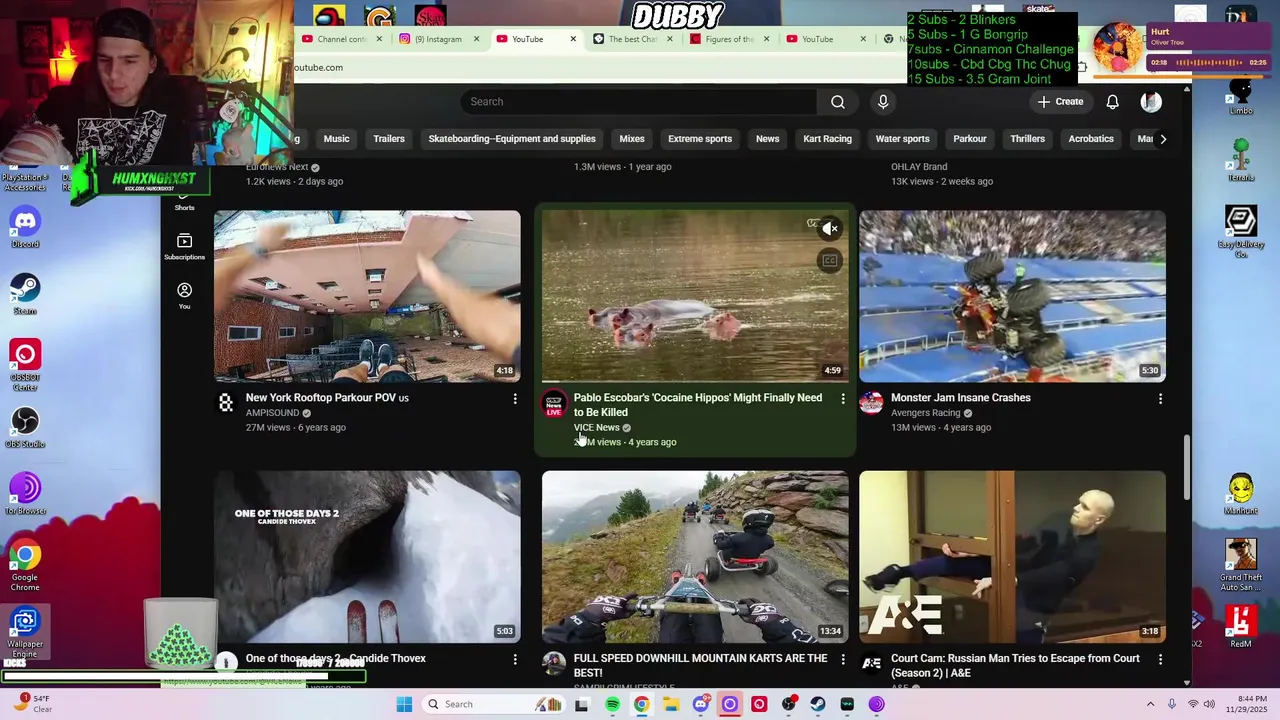
Task: Click the YouTube search magnifier button
Action: [838, 102]
